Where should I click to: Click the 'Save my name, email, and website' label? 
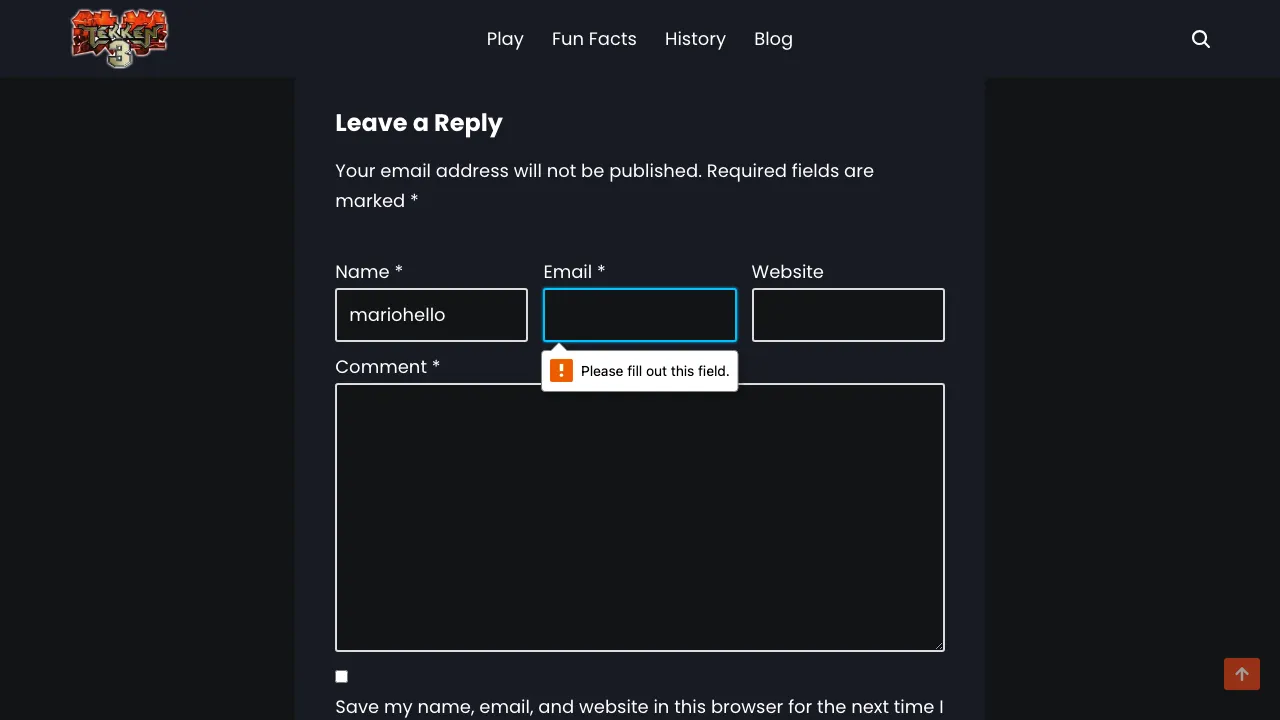coord(639,707)
